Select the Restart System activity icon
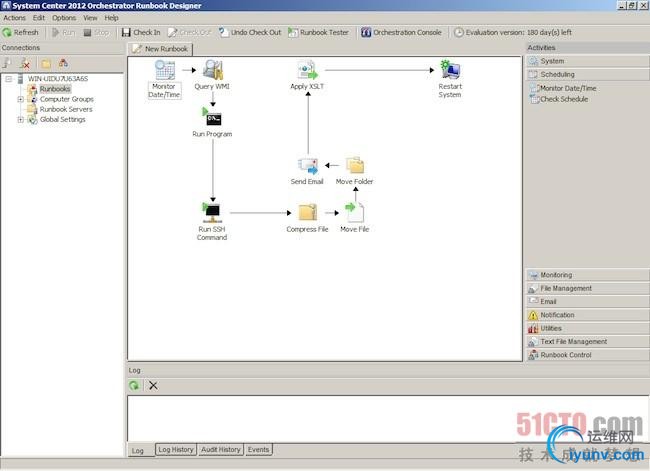The width and height of the screenshot is (650, 471). (450, 70)
